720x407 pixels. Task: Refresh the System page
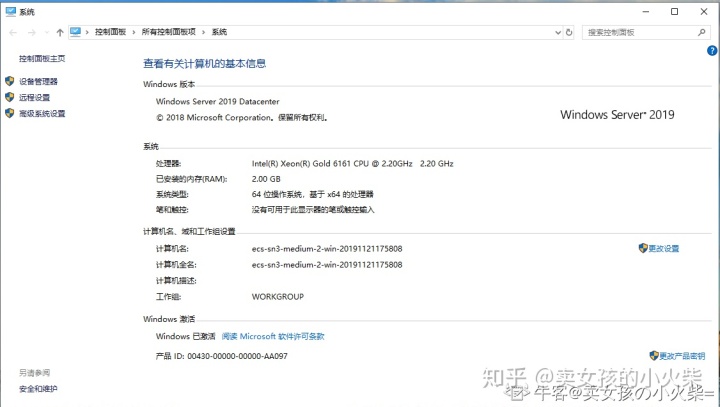tap(569, 32)
